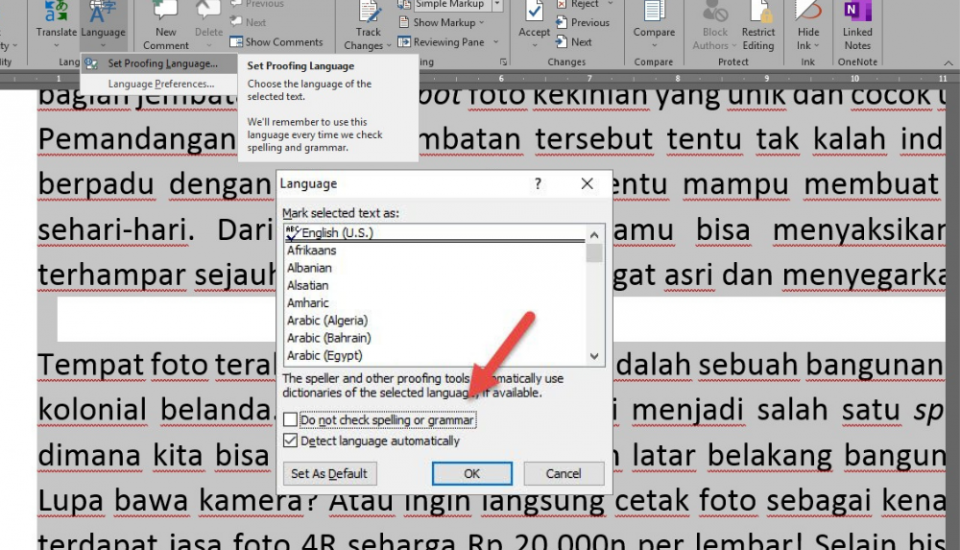Click the Language dialog help question mark
This screenshot has width=960, height=550.
[x=538, y=184]
